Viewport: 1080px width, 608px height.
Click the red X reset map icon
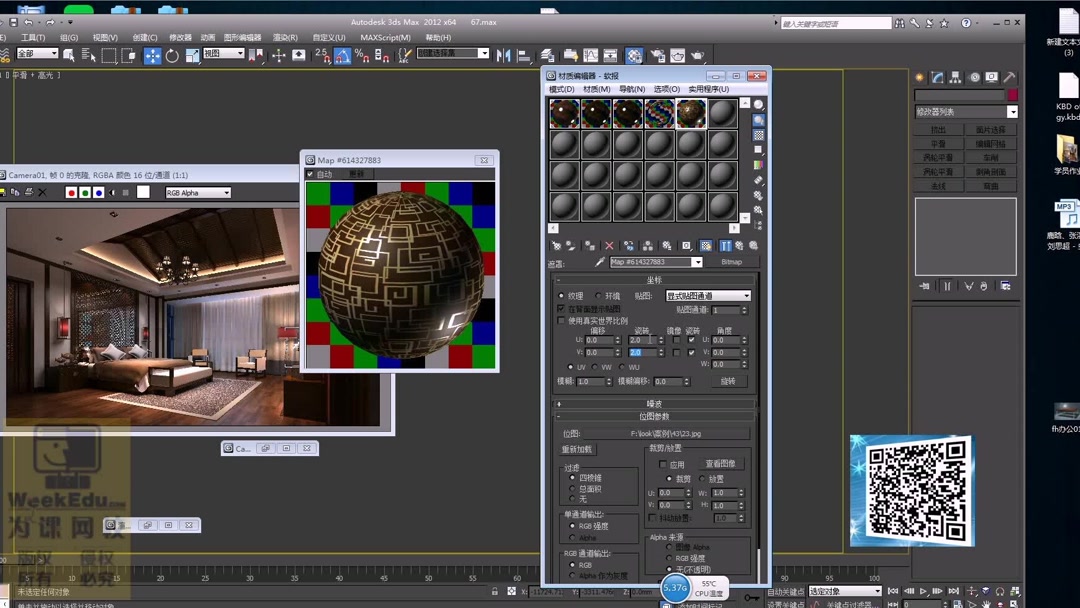[609, 246]
